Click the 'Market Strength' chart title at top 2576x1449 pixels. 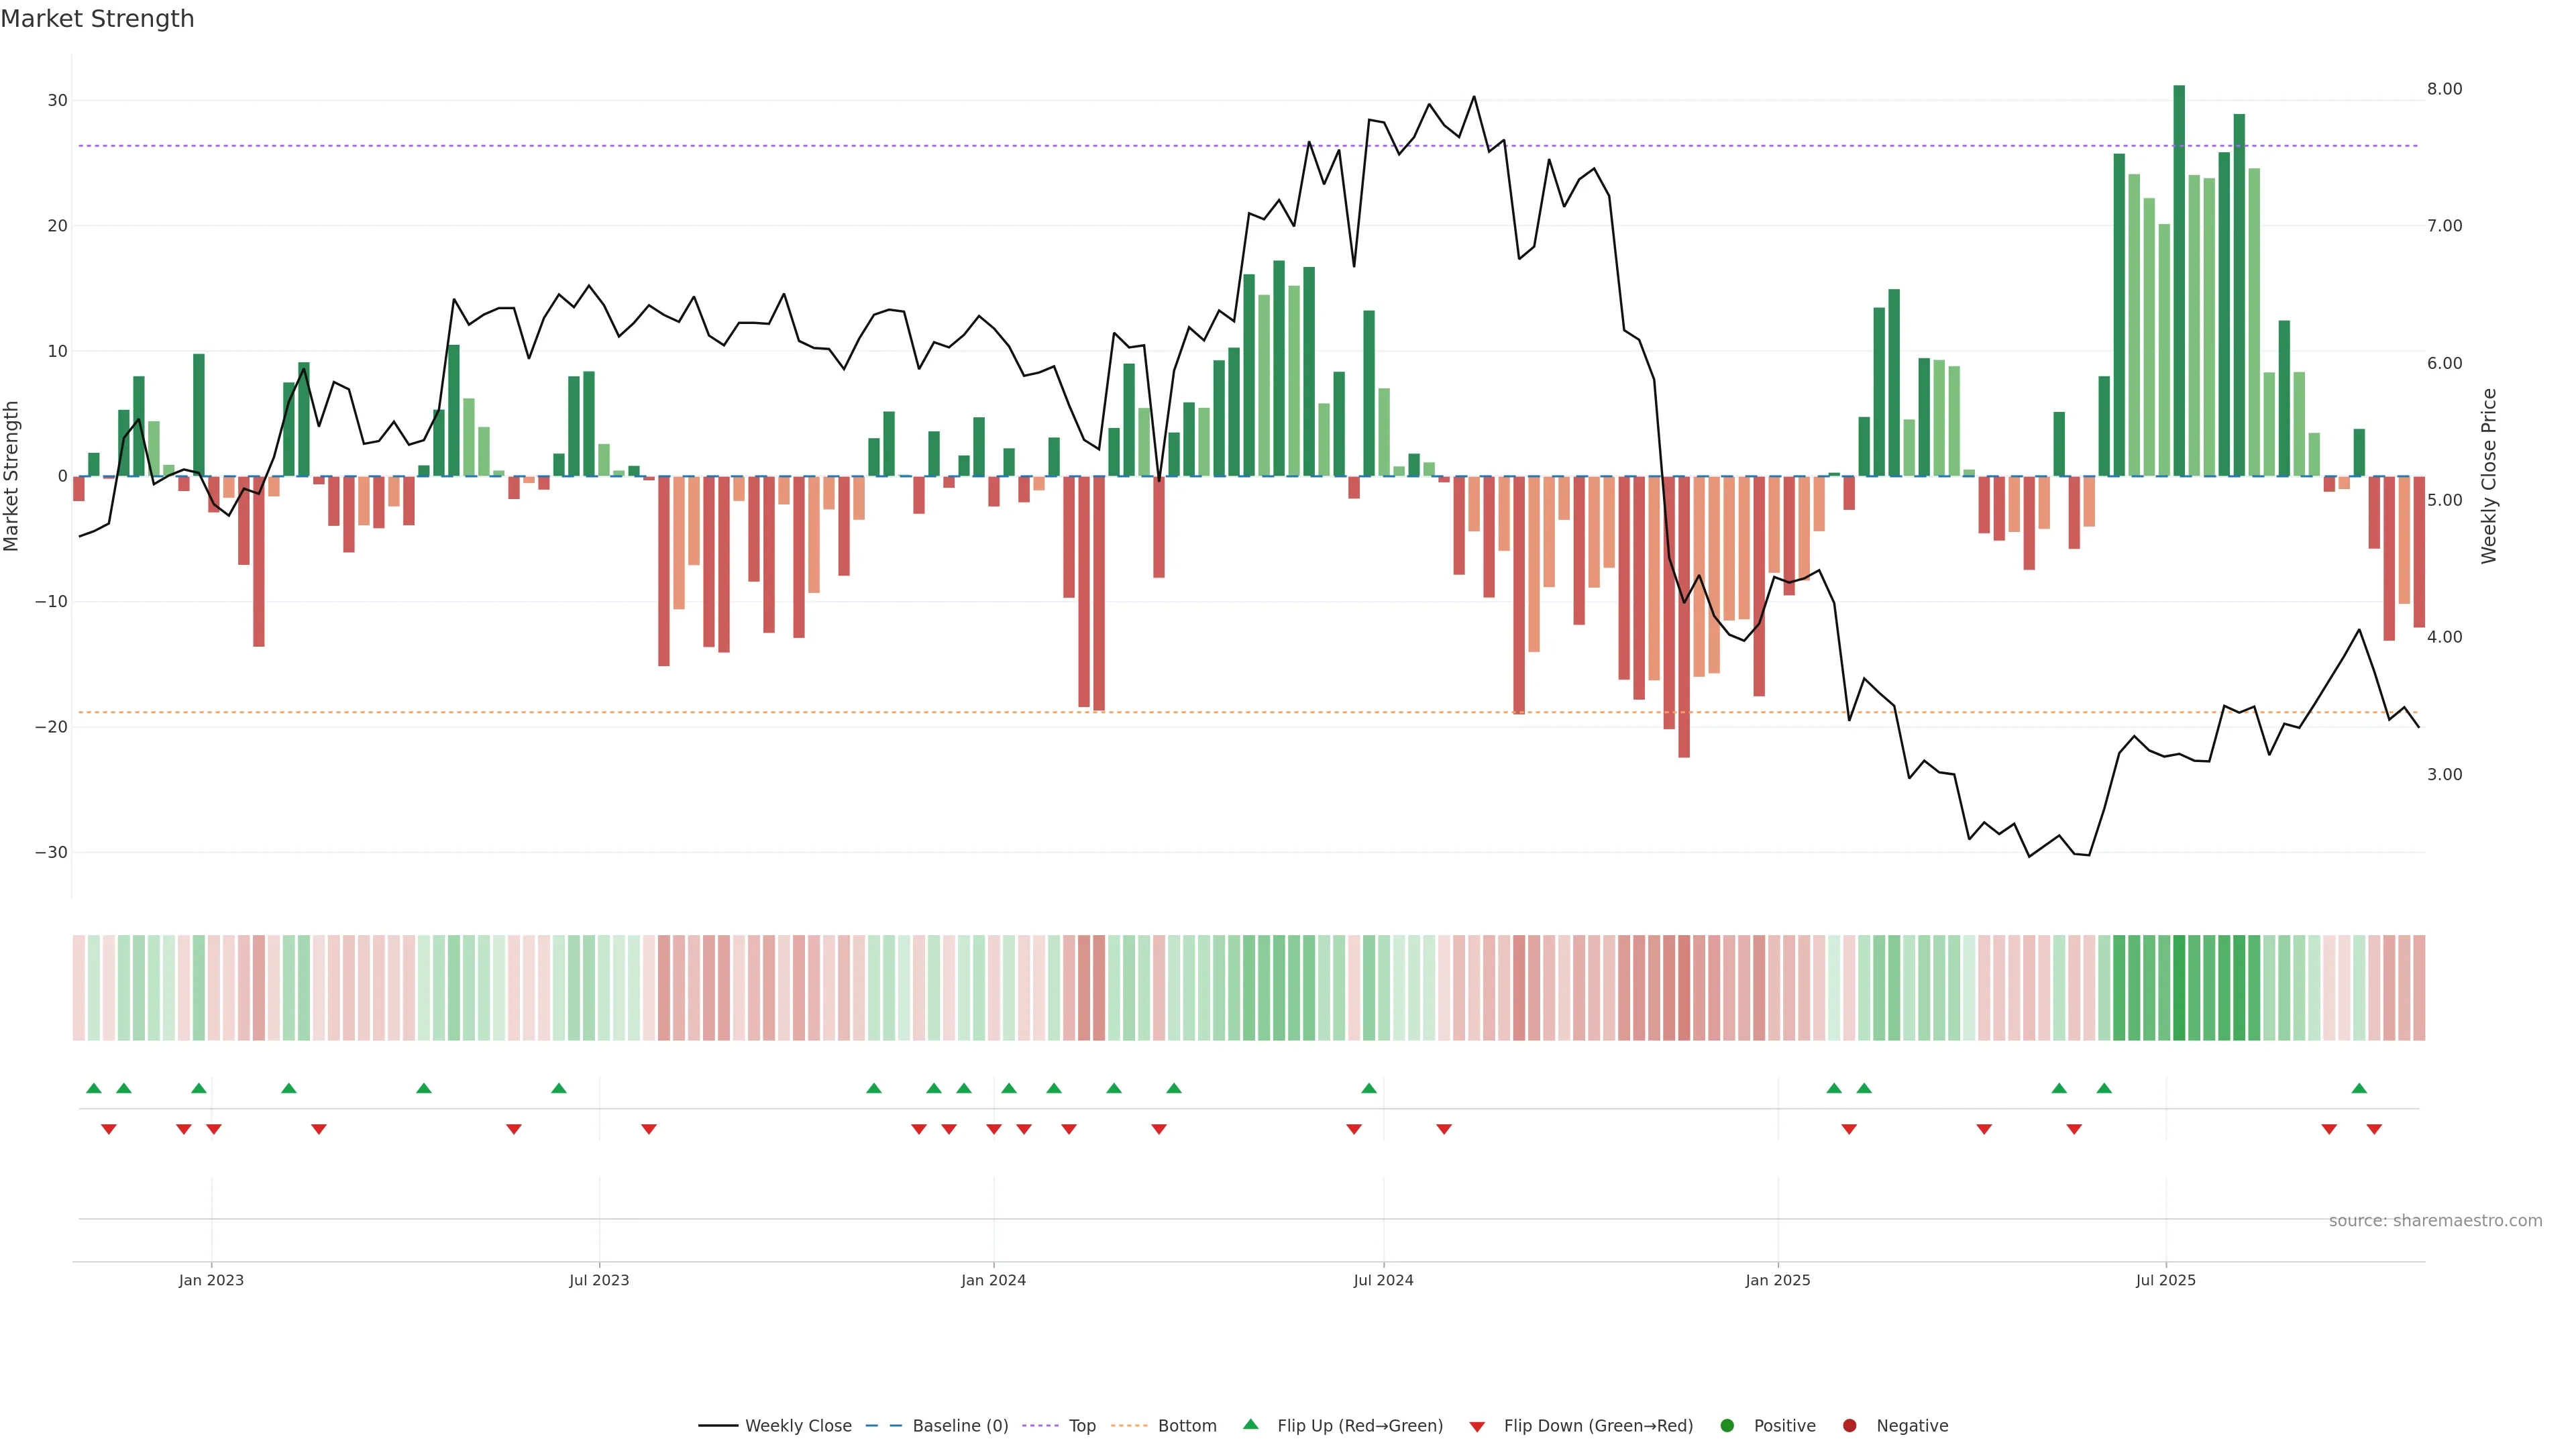97,19
